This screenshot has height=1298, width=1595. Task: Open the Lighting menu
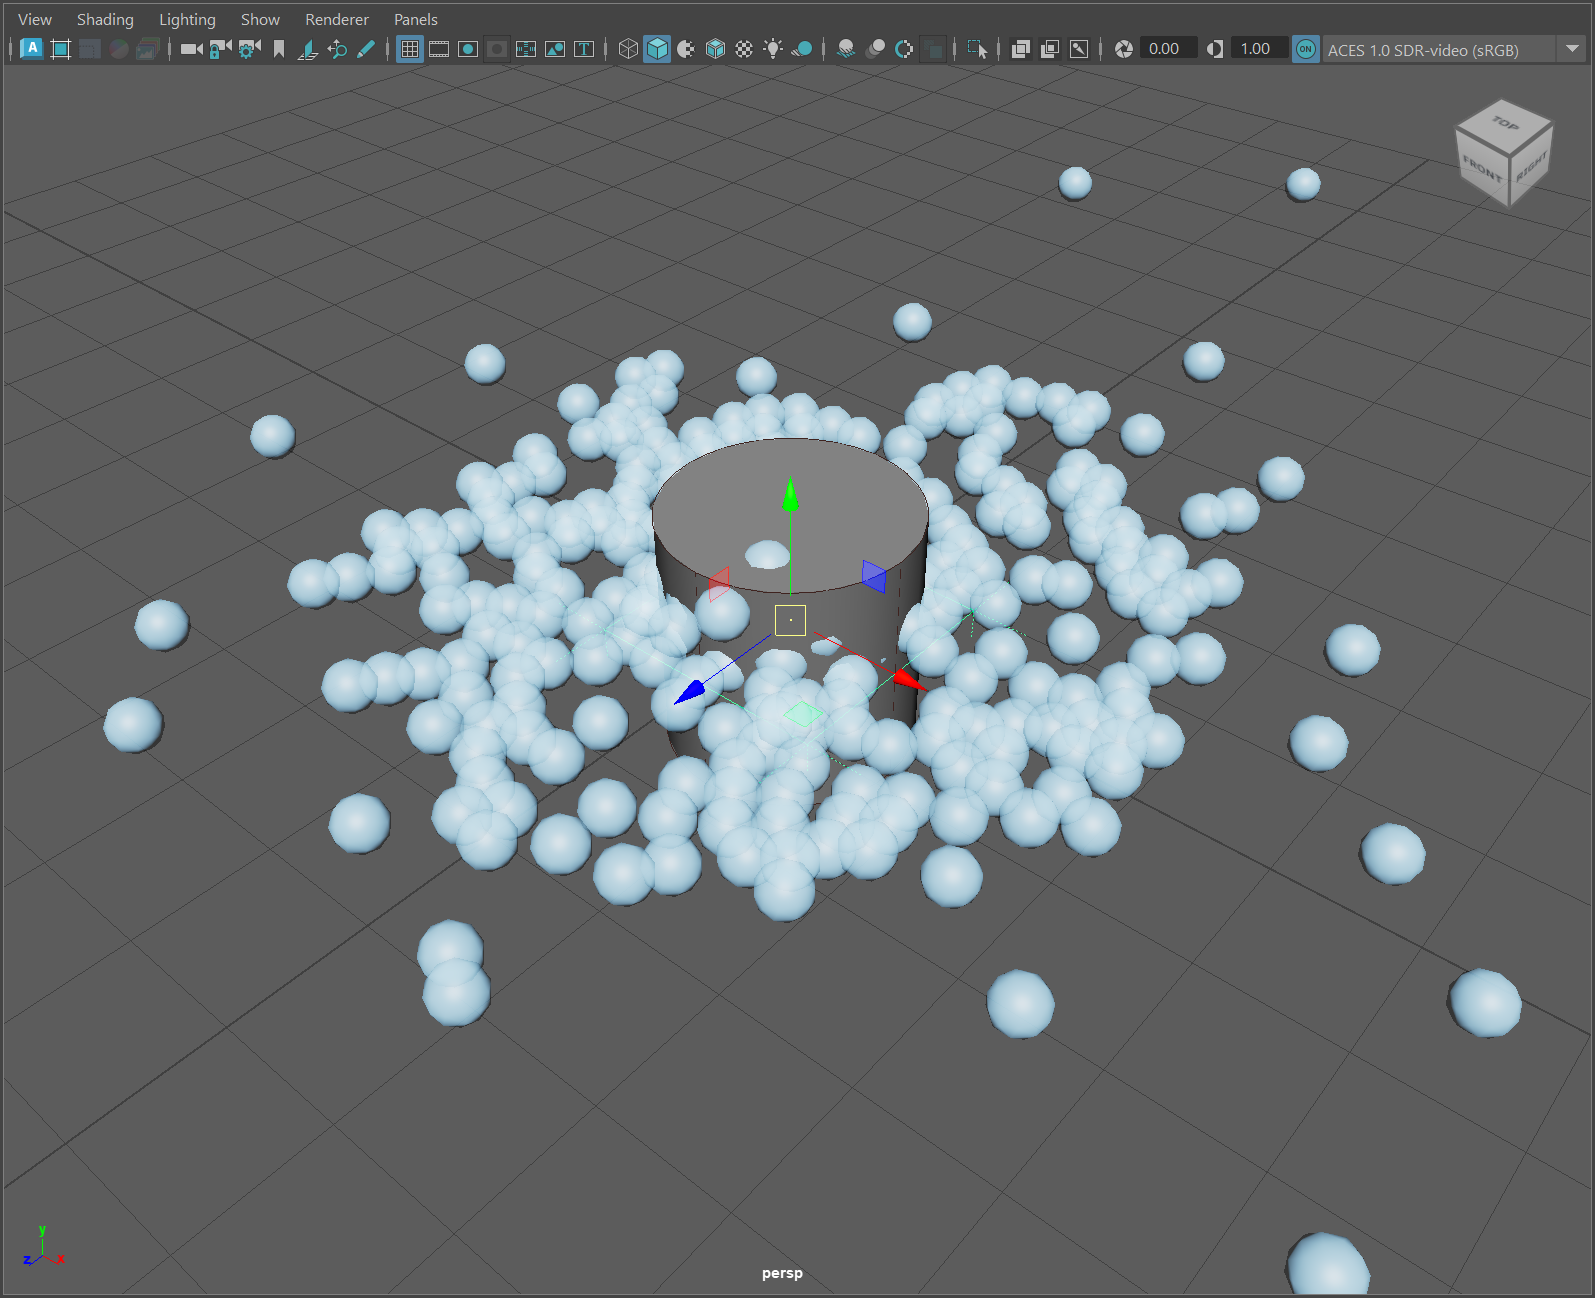coord(187,19)
